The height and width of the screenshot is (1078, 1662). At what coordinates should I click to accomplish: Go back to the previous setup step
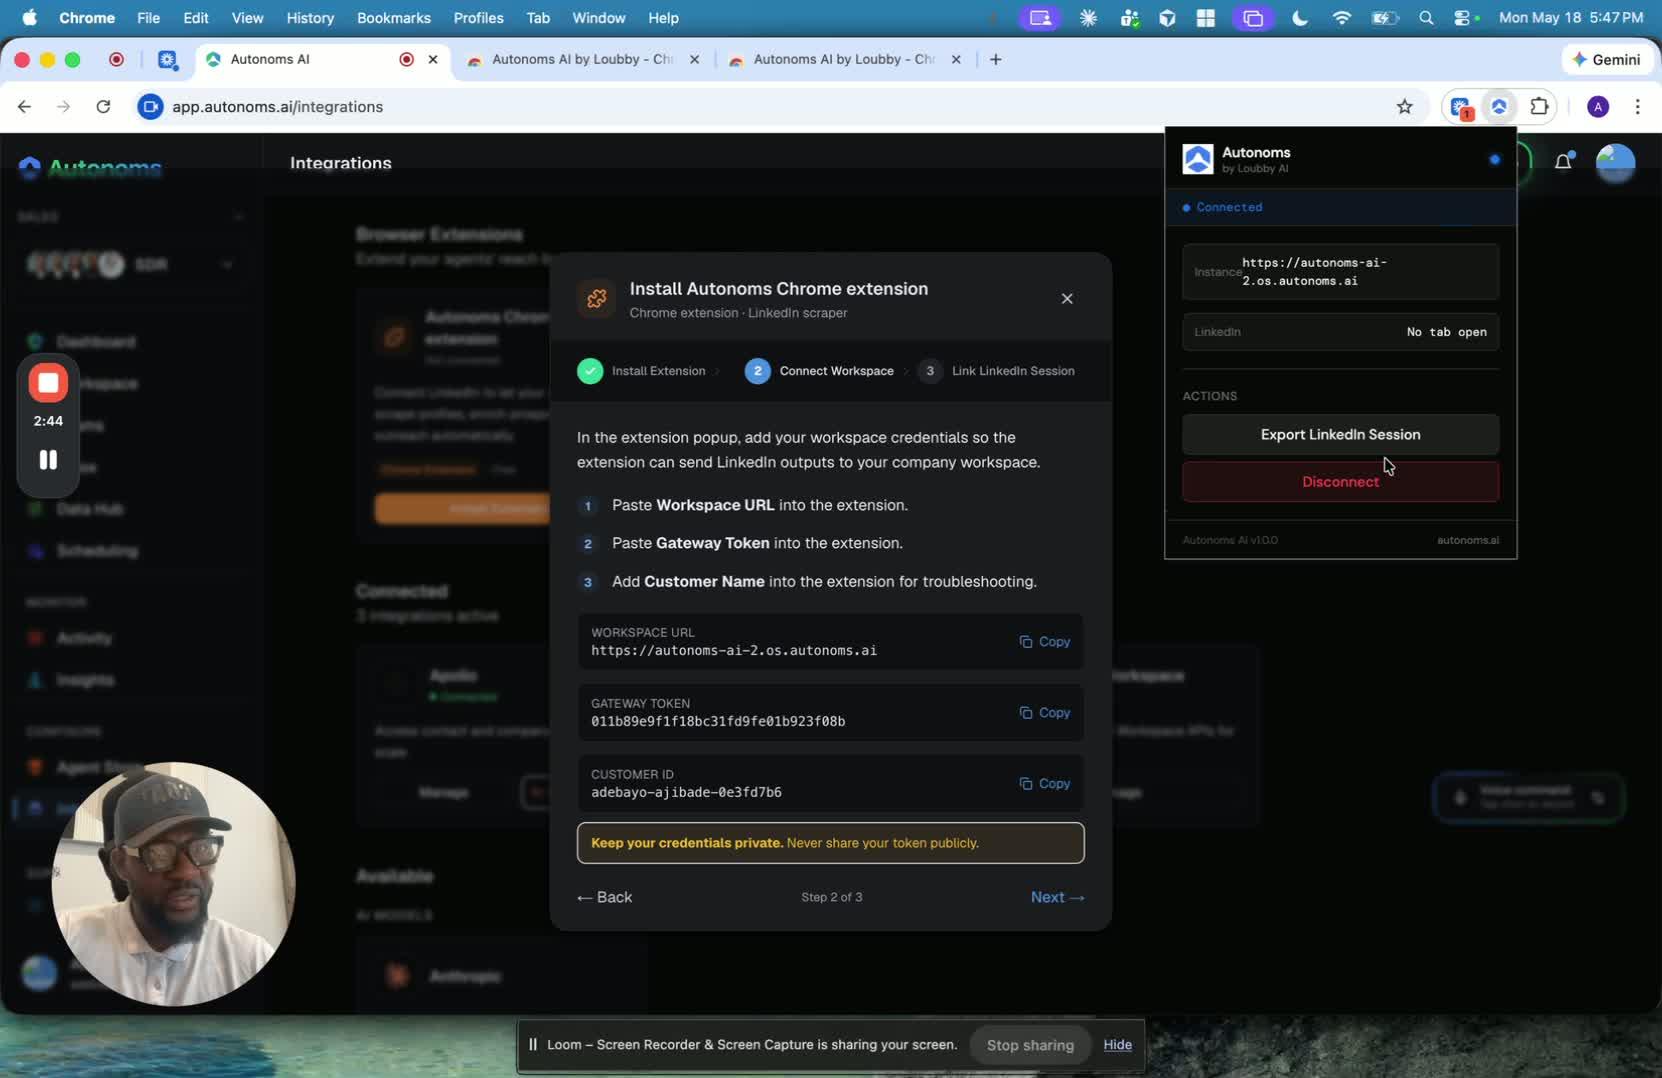click(604, 897)
